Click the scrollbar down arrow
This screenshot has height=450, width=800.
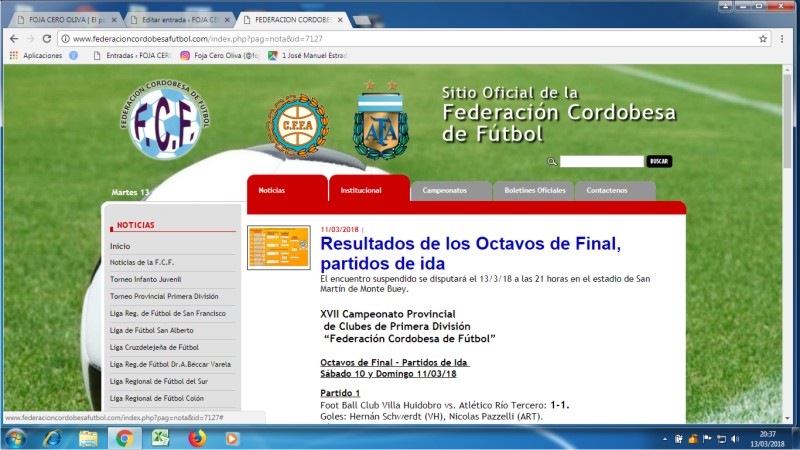788,418
